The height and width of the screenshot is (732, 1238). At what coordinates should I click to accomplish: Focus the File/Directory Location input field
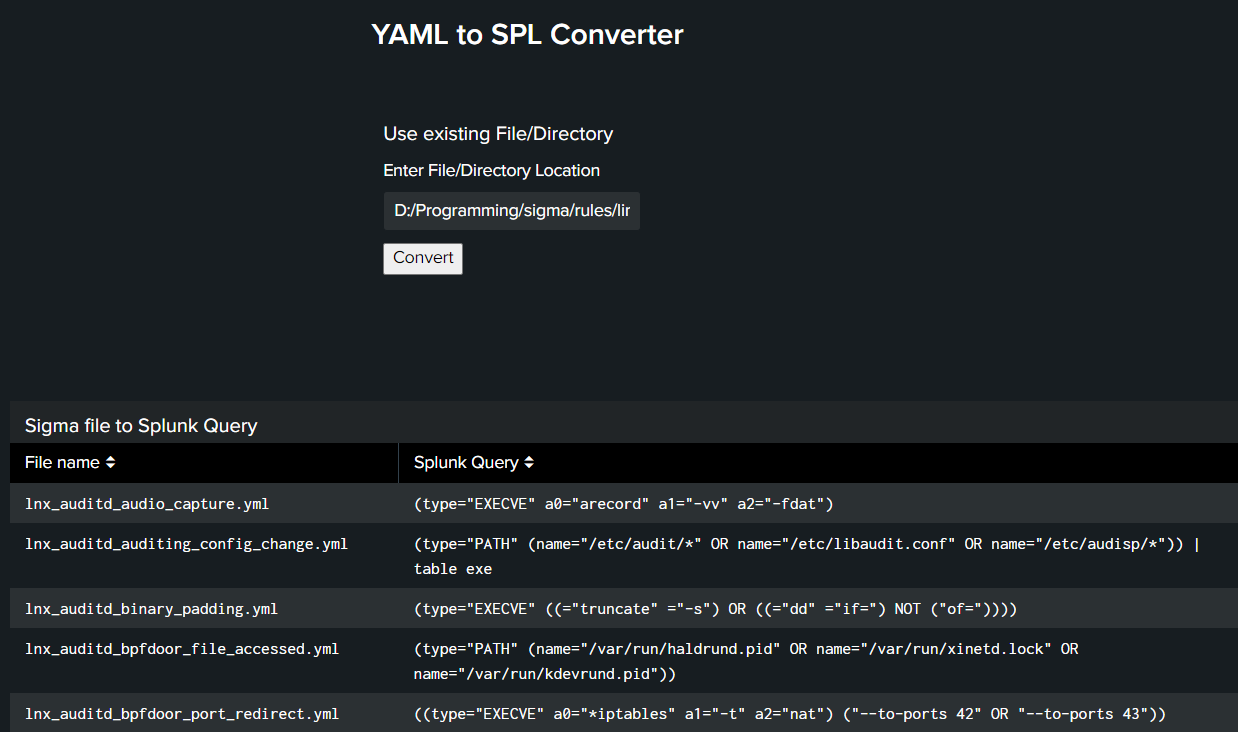click(511, 211)
